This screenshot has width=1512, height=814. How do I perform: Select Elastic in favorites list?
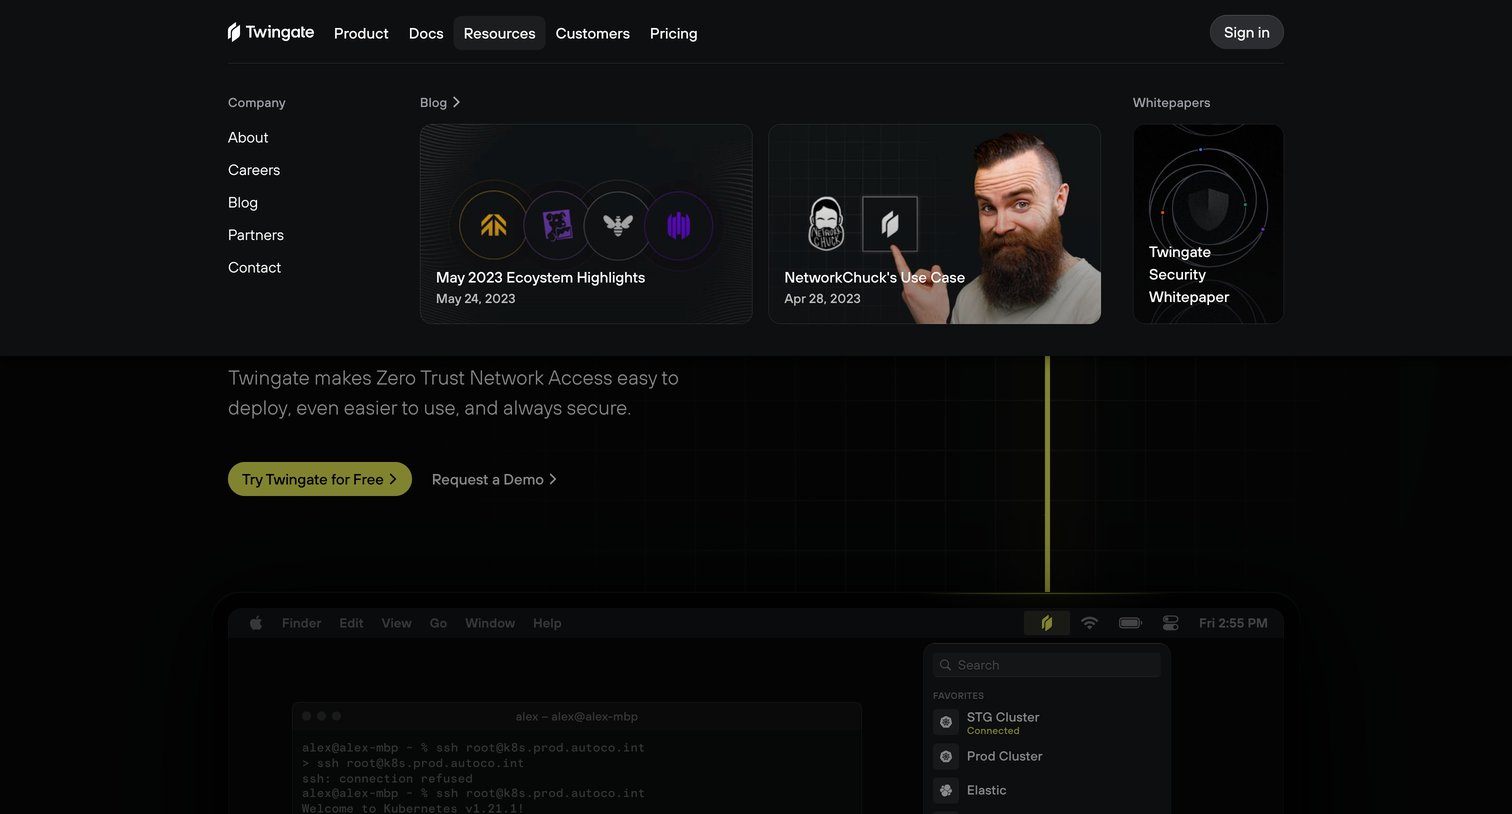1047,790
